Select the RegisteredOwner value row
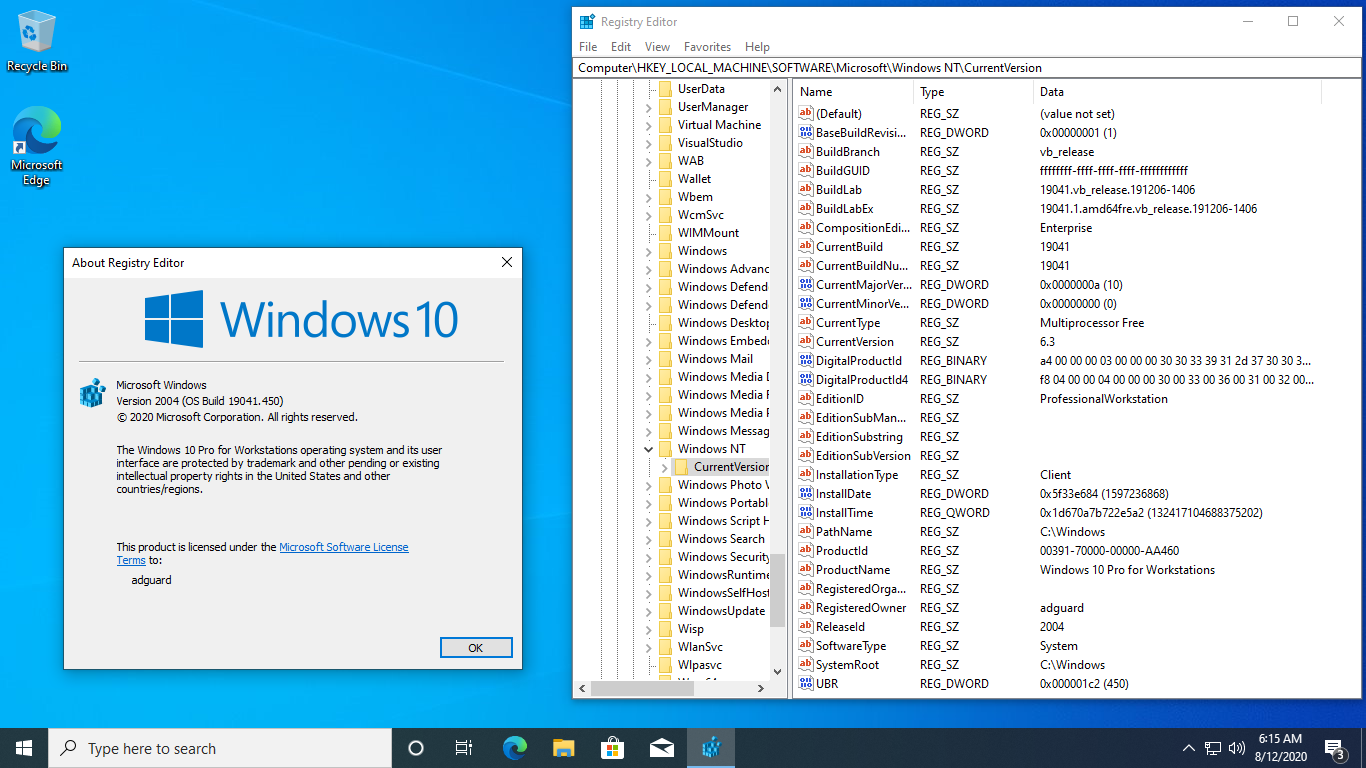The width and height of the screenshot is (1366, 768). coord(1078,608)
